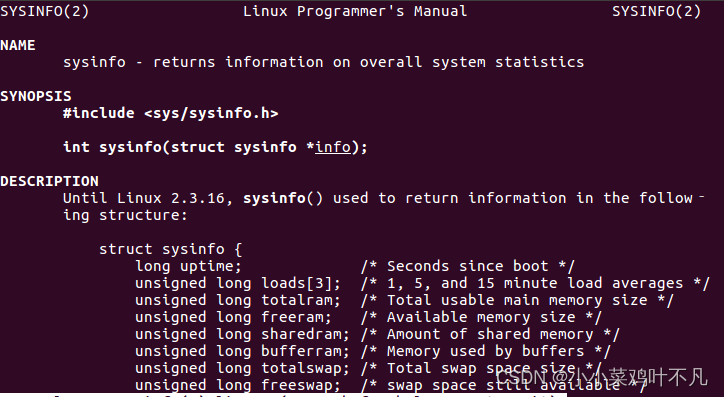Click the 'int sysinfo(struct sysinfo *info);' prototype

(x=215, y=147)
